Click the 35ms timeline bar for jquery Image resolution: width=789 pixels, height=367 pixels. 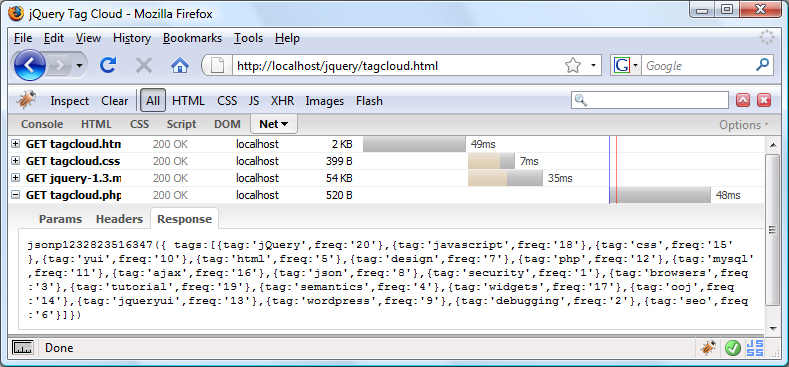pyautogui.click(x=505, y=178)
